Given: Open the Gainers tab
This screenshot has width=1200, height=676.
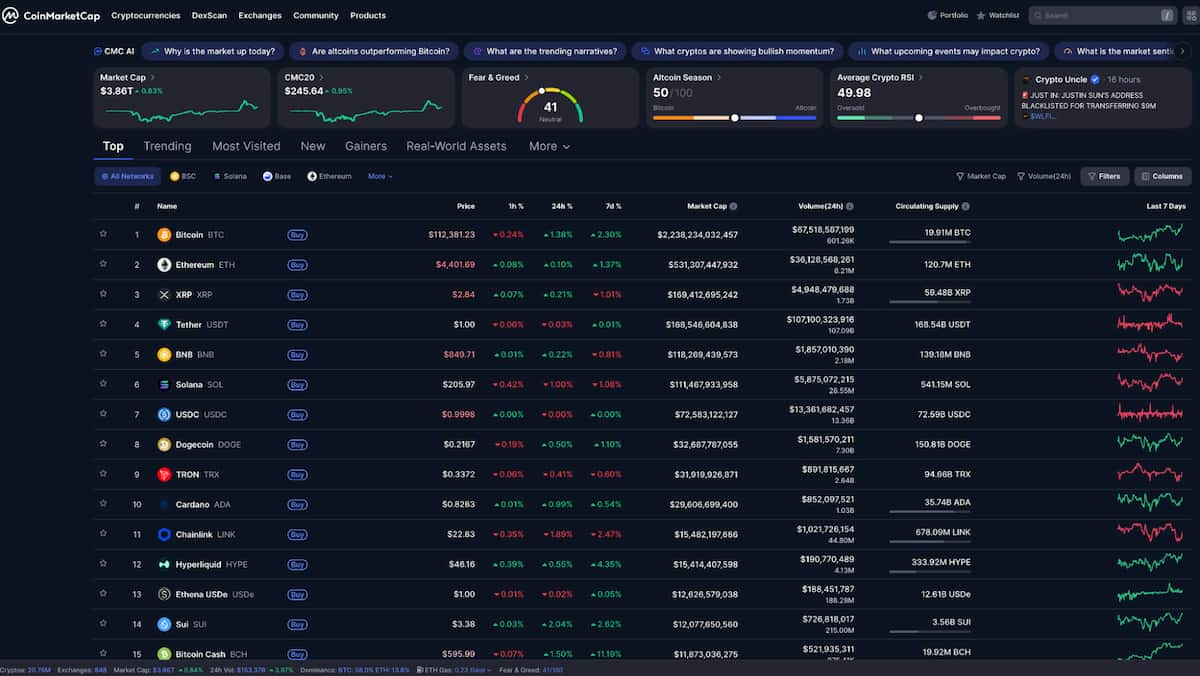Looking at the screenshot, I should [366, 146].
